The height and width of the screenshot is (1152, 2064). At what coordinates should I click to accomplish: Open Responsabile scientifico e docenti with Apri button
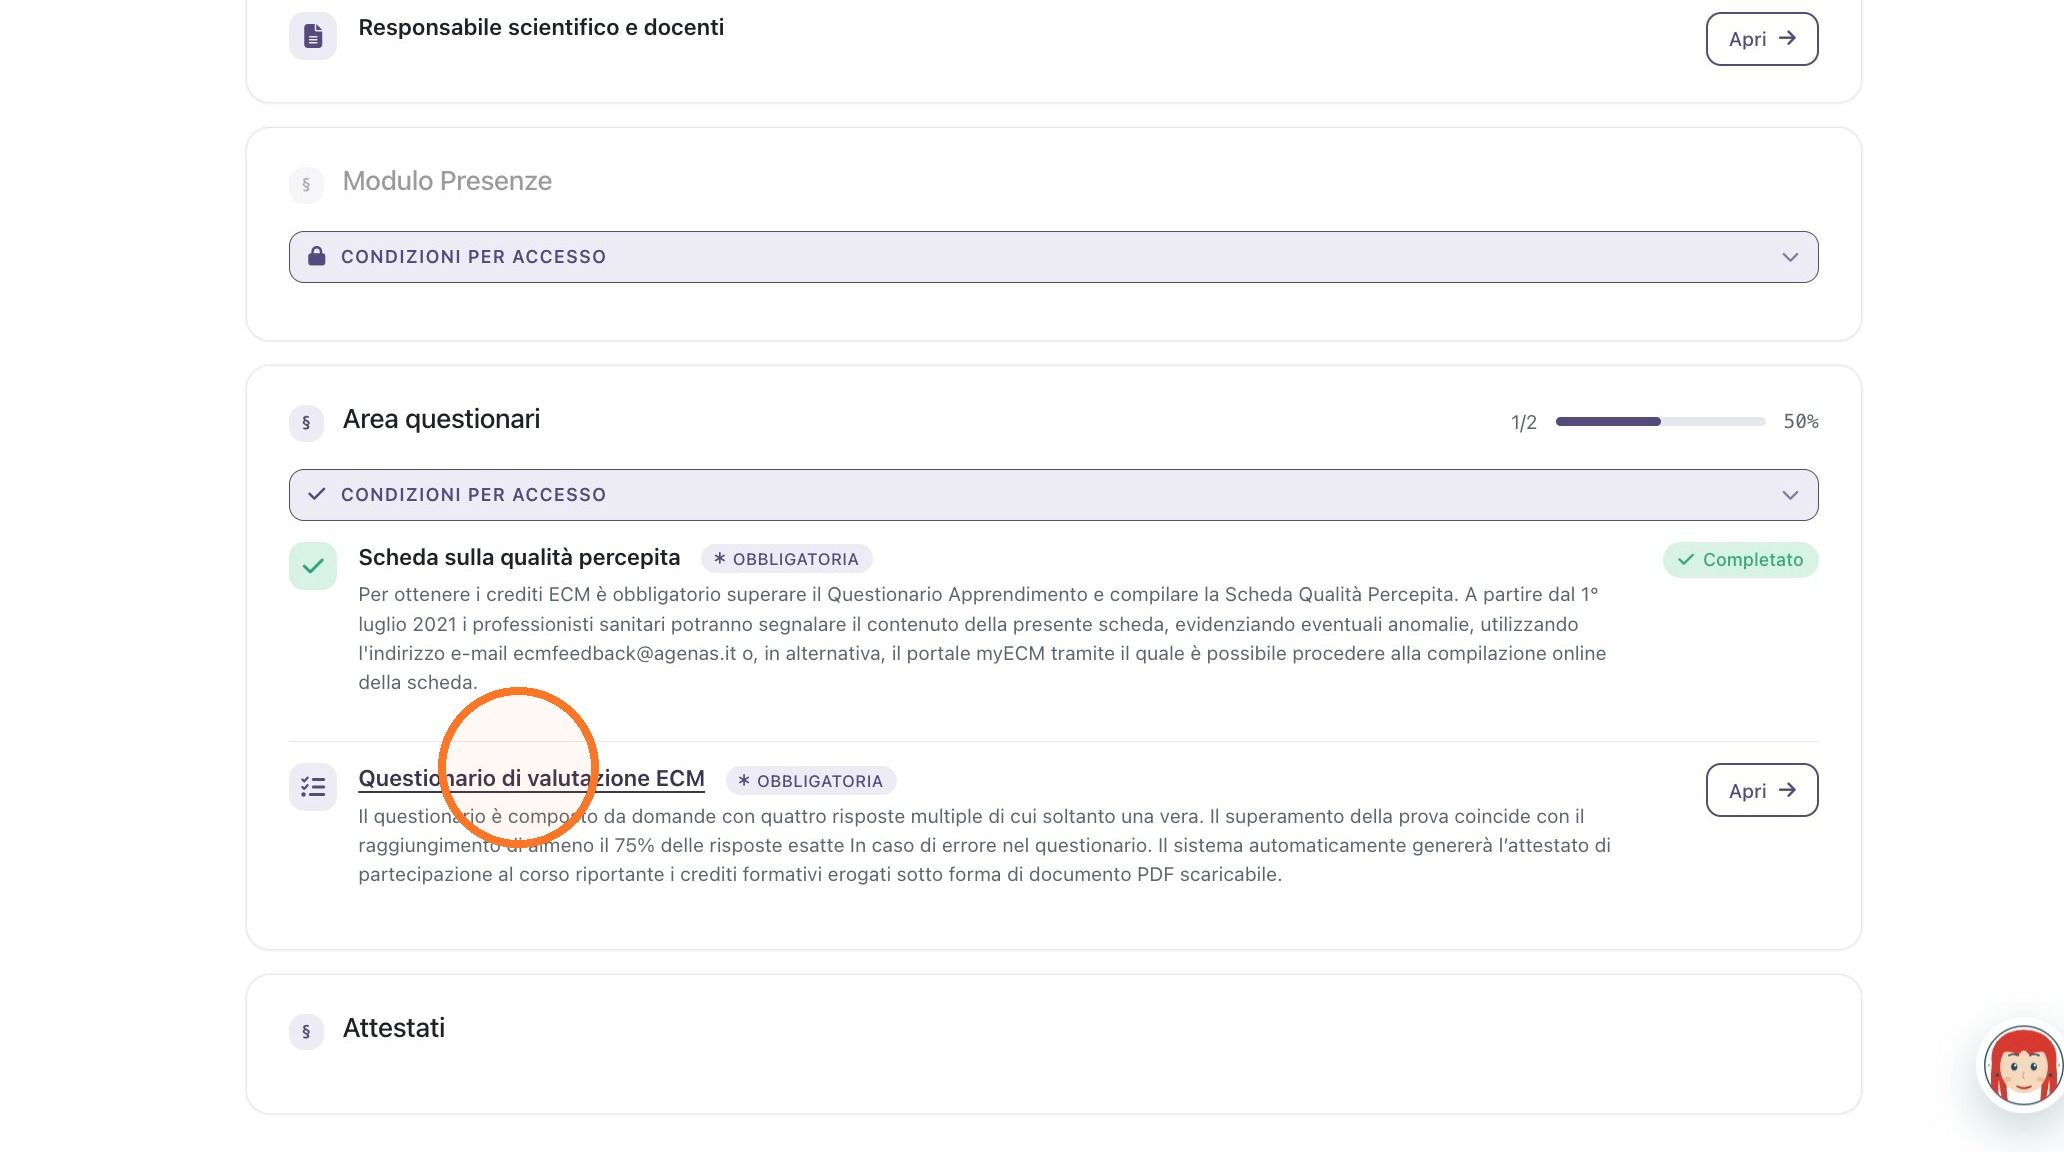1761,39
